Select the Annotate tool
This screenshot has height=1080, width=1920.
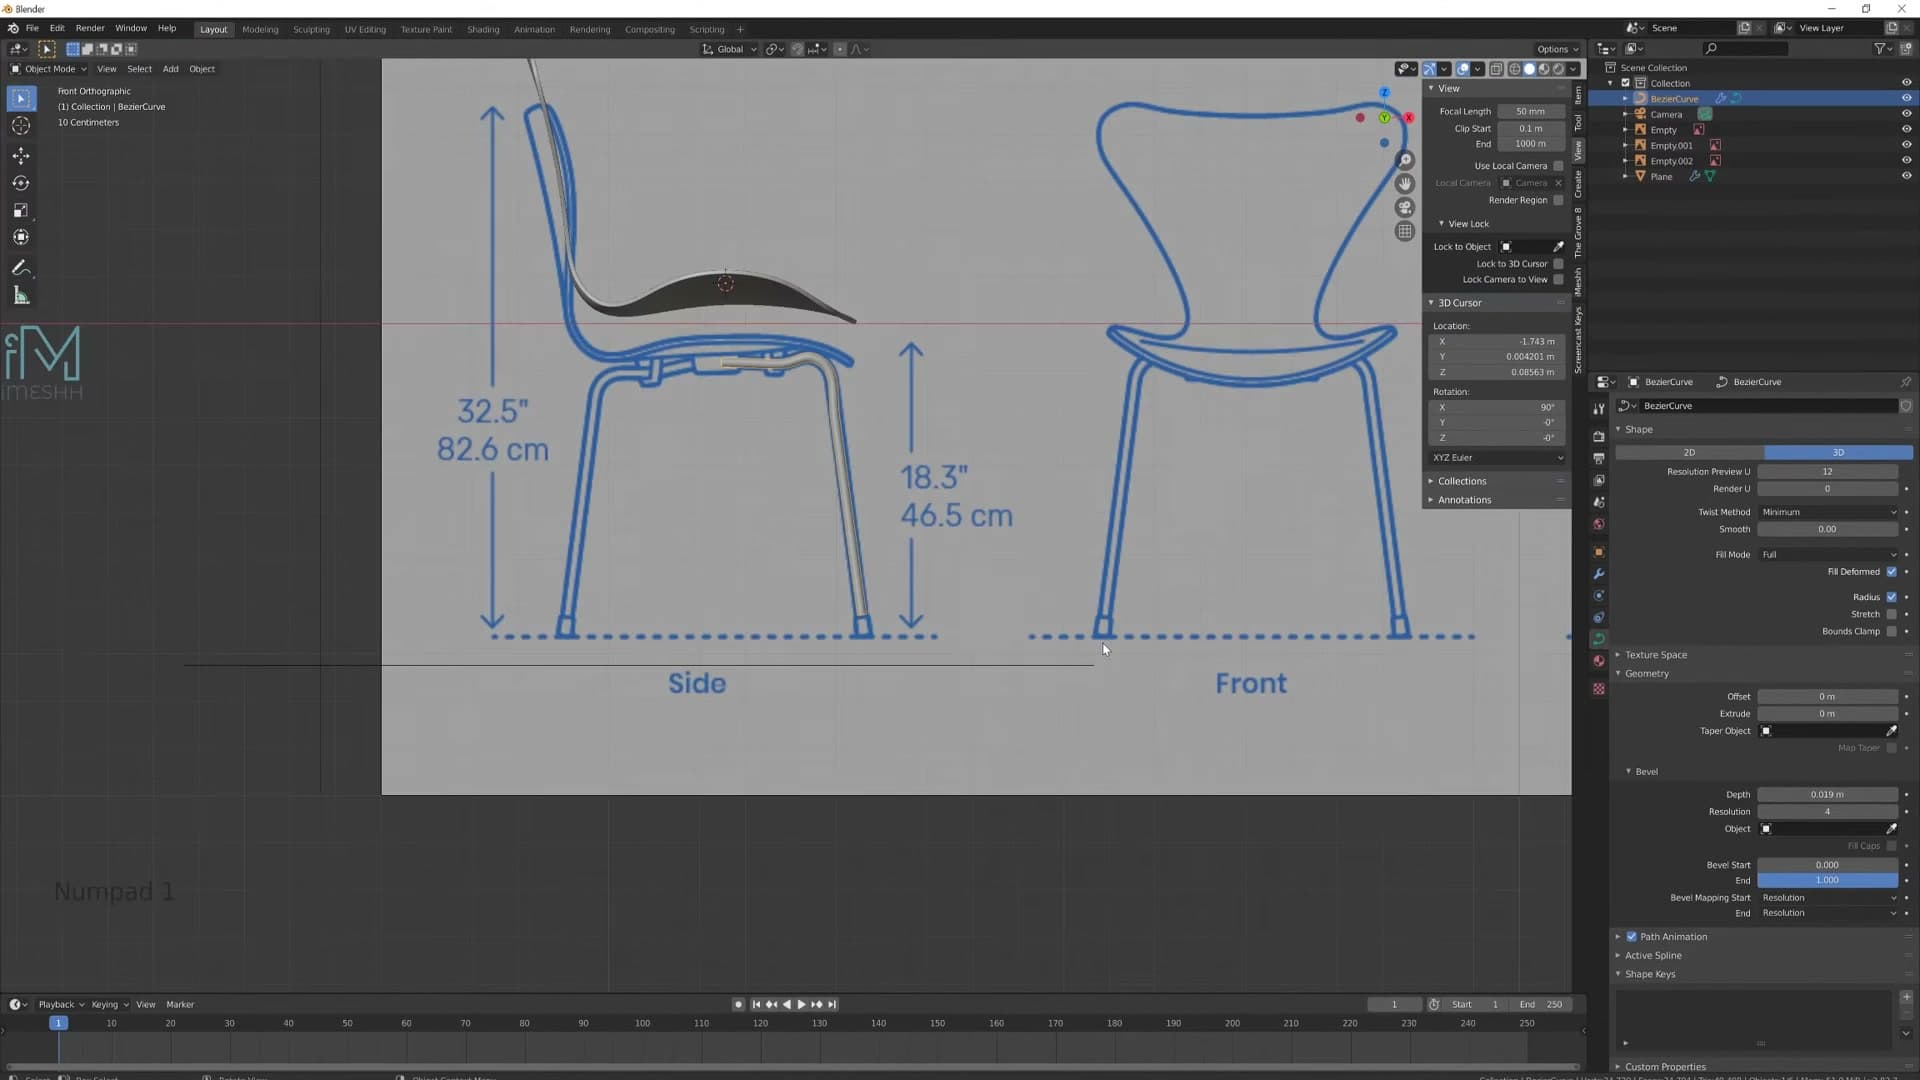[21, 268]
